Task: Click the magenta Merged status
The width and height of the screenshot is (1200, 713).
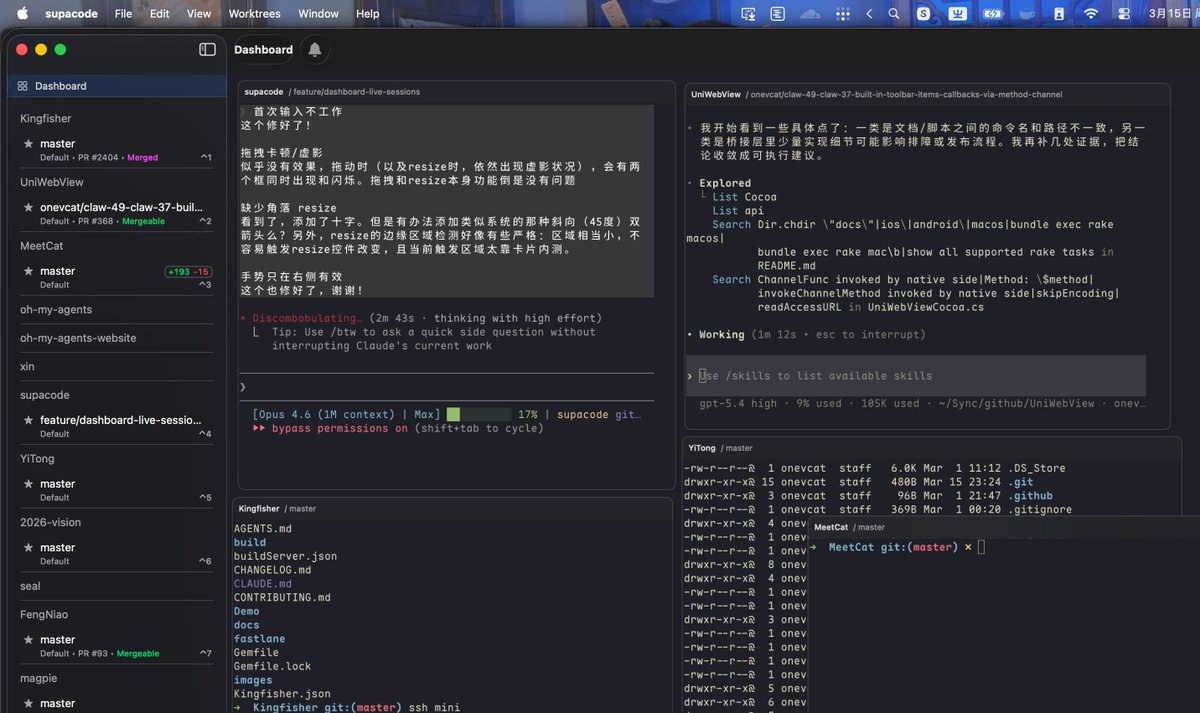Action: 143,158
